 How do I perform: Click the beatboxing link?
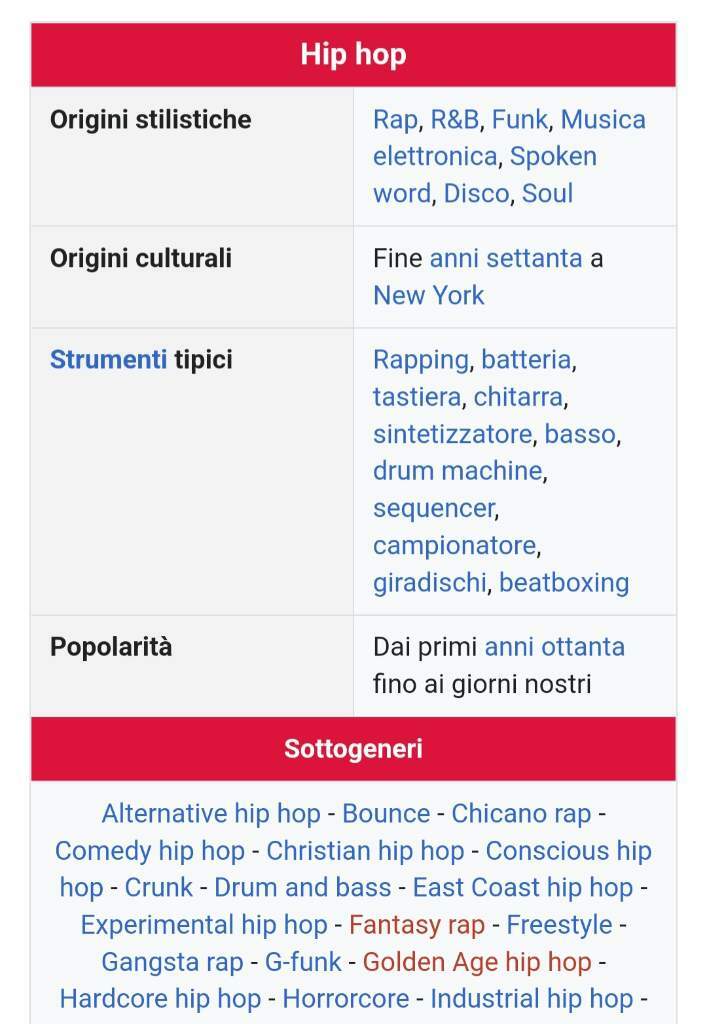[564, 582]
